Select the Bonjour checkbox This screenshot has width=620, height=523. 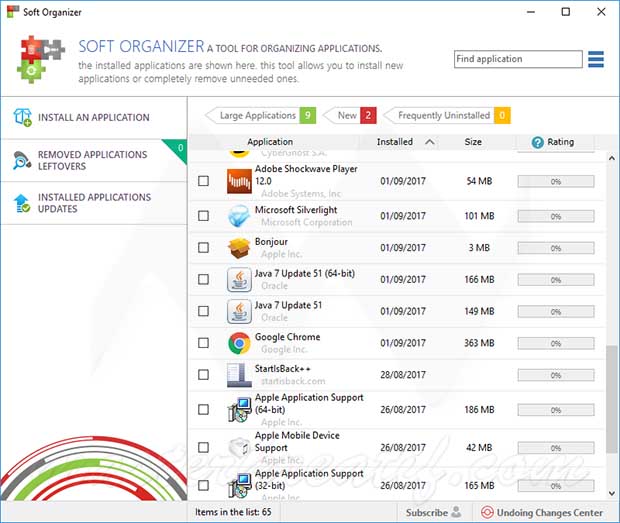pos(203,248)
